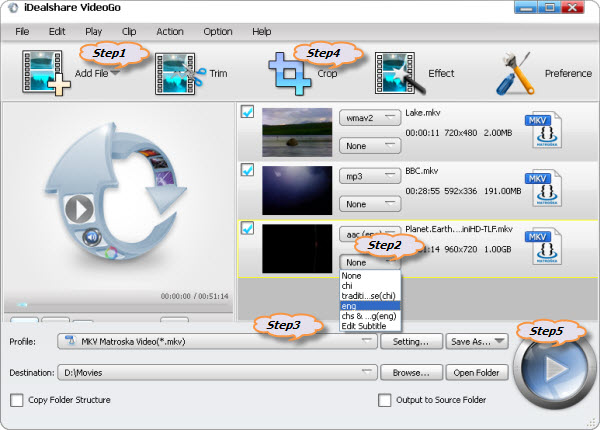Click the Browse... button
The width and height of the screenshot is (600, 430).
(411, 373)
